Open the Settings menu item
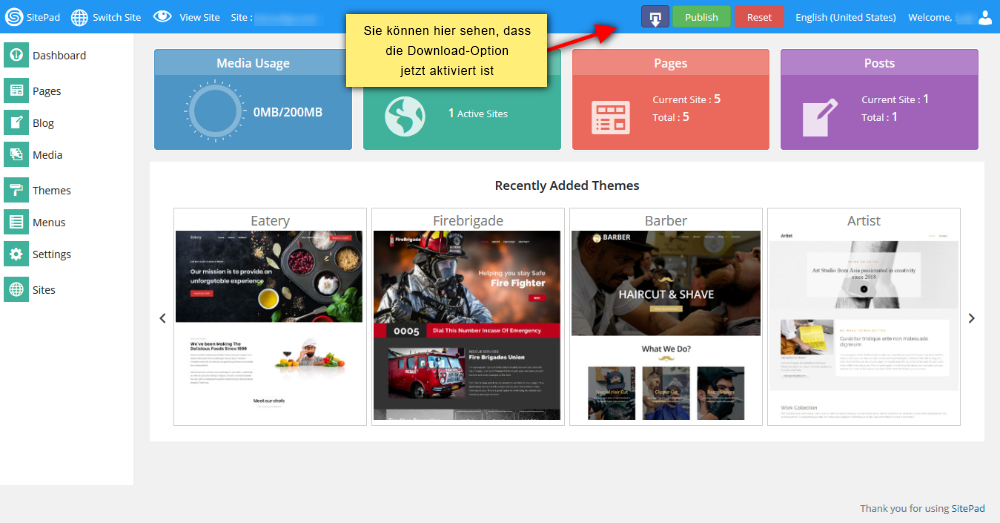 pos(52,254)
